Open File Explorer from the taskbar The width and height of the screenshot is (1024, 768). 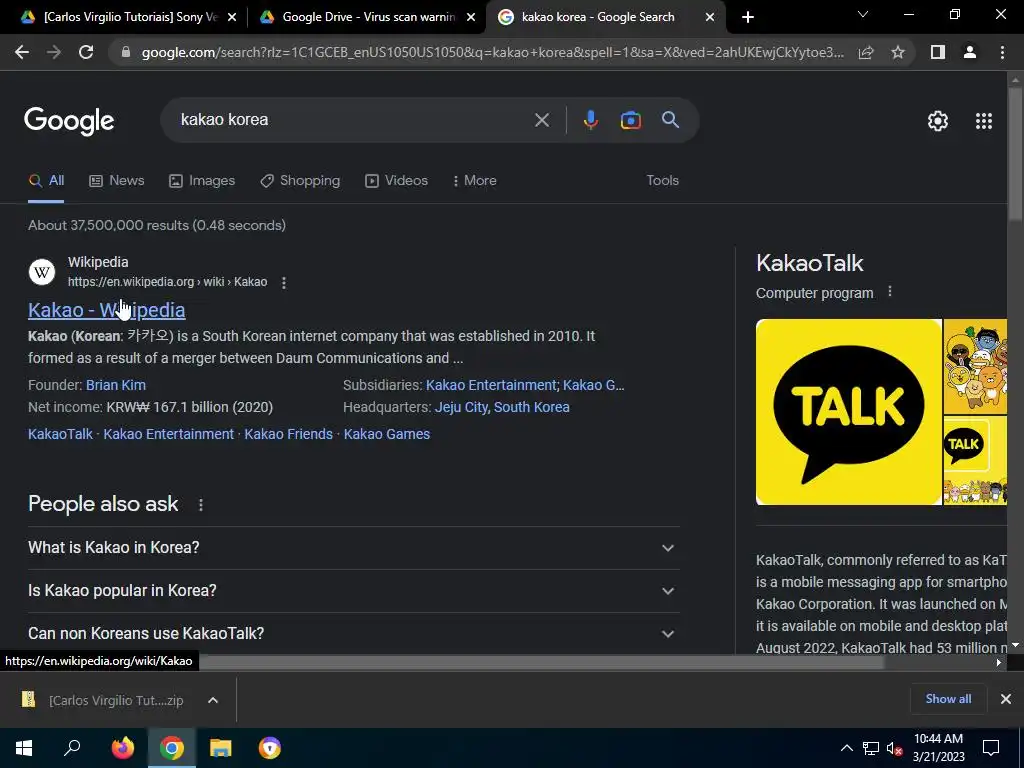[x=221, y=748]
